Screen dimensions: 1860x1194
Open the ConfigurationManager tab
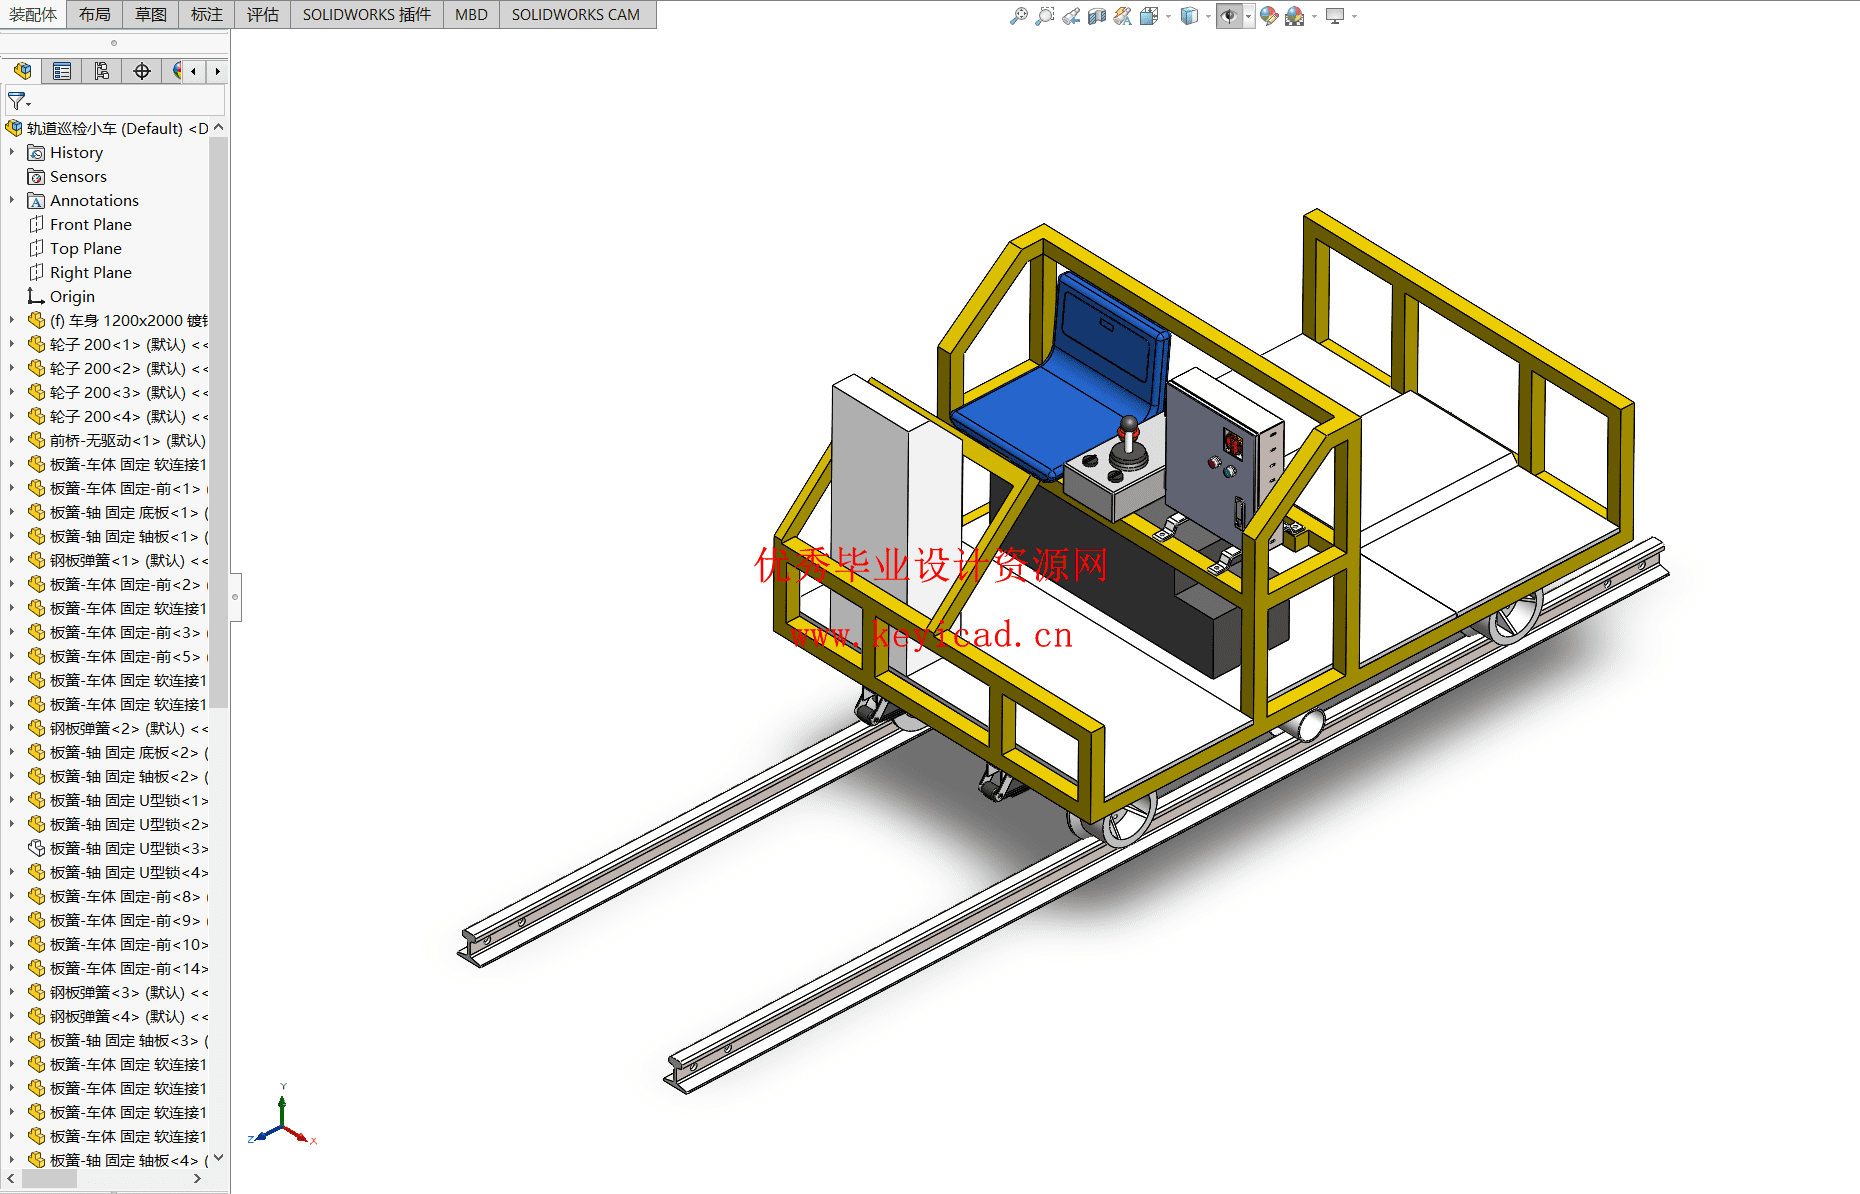(x=102, y=71)
